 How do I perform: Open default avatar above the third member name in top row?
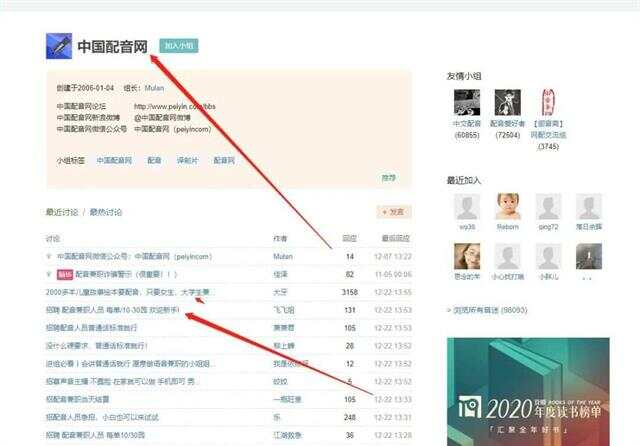(548, 206)
